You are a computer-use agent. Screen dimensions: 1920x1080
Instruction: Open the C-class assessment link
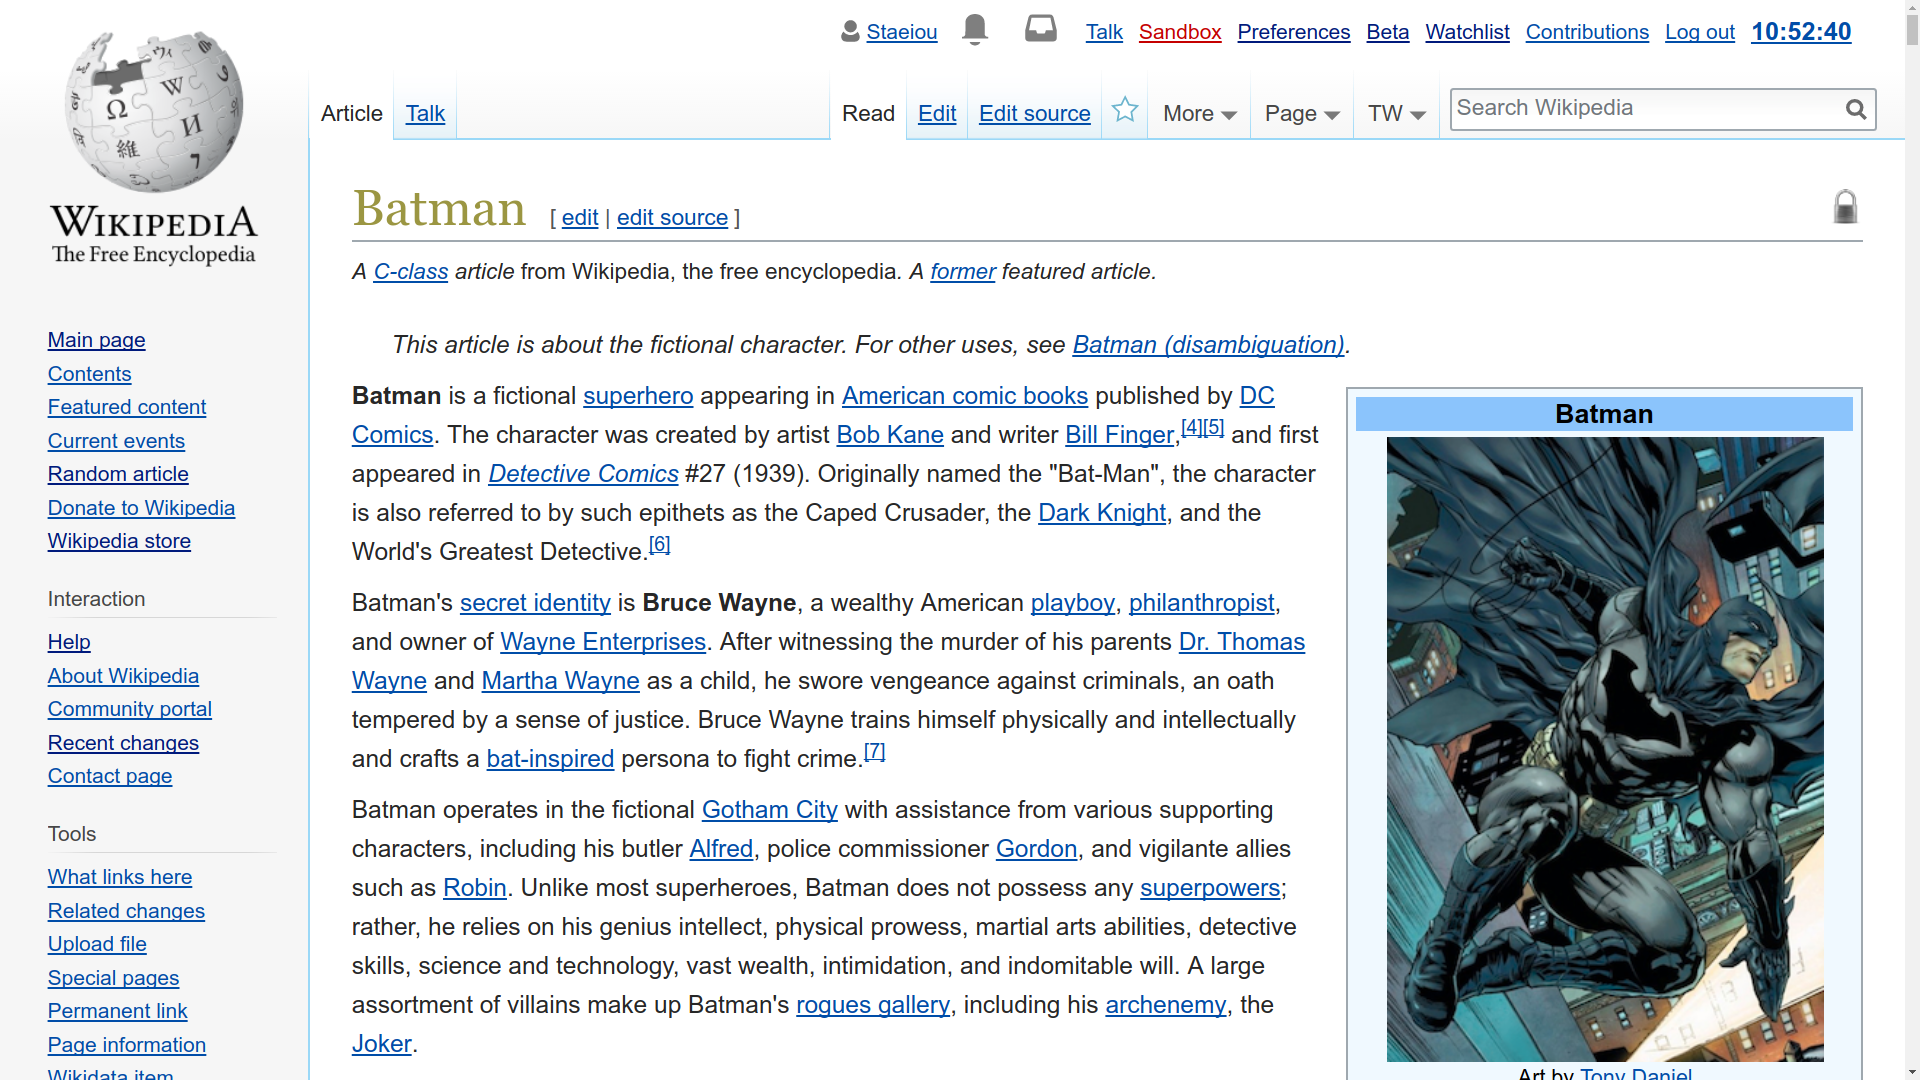pos(410,271)
